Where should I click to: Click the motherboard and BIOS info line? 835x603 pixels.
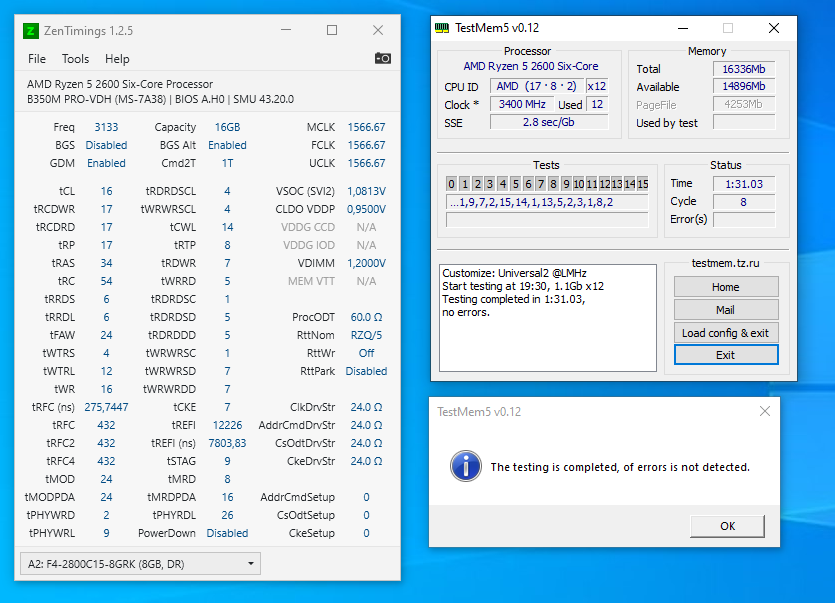coord(160,99)
